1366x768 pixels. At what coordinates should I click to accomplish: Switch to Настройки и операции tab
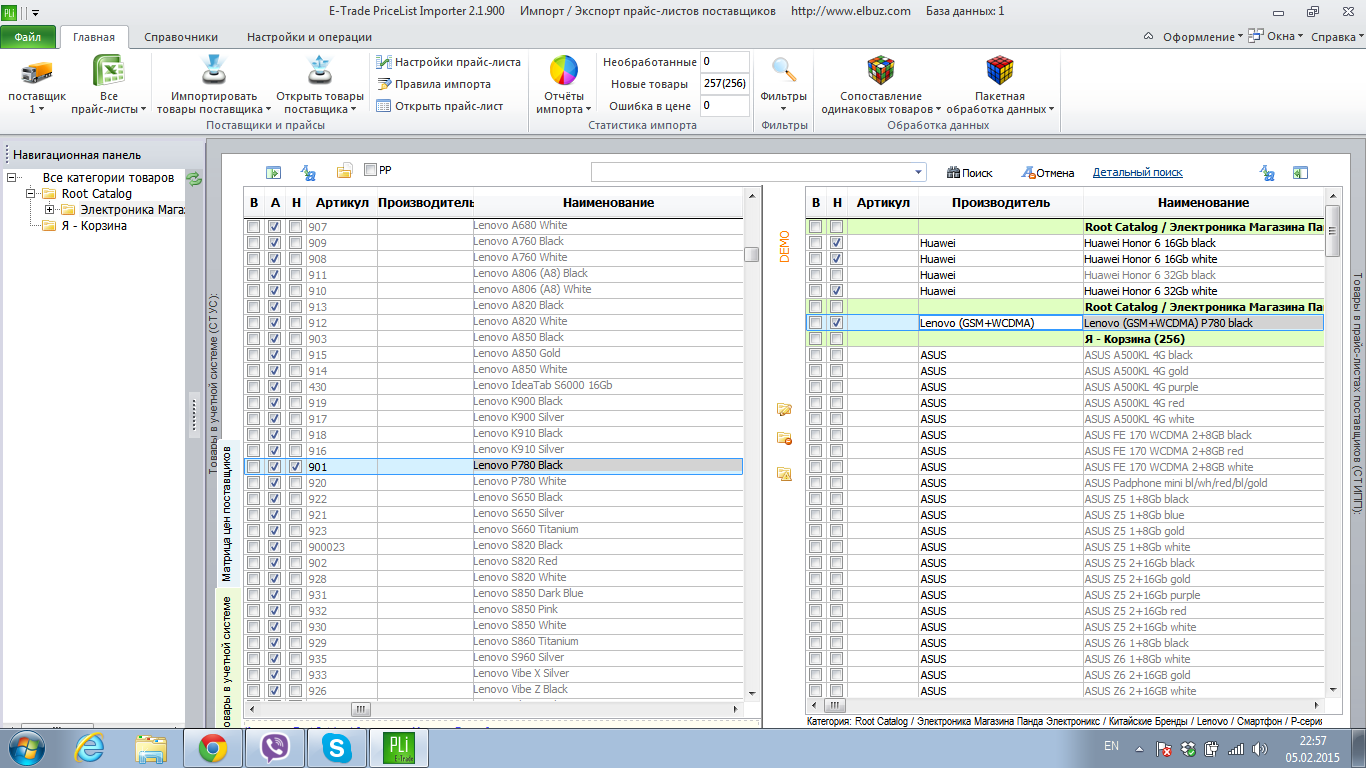click(309, 38)
